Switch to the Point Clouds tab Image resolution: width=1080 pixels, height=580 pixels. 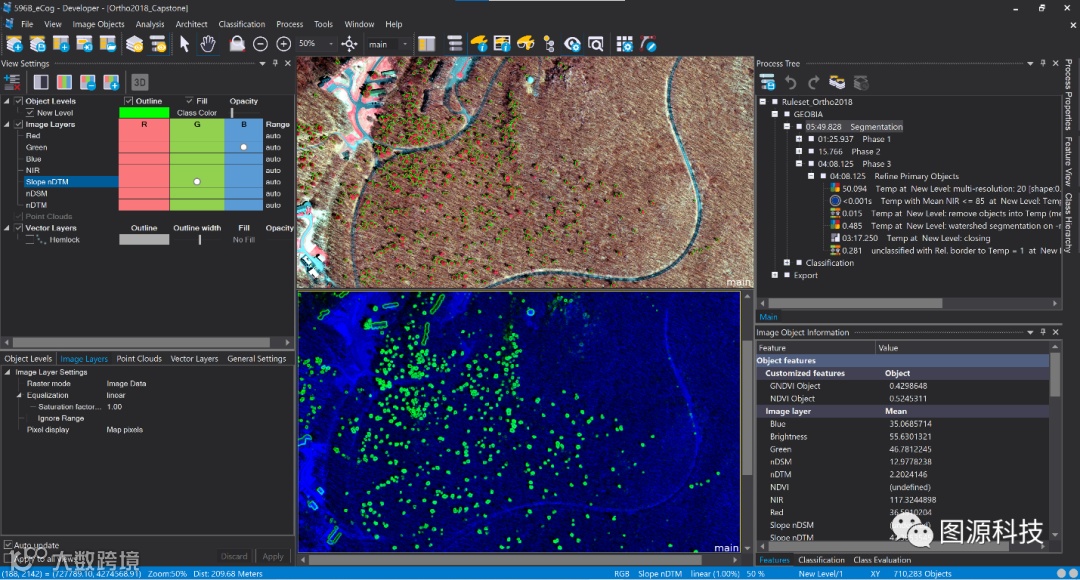pyautogui.click(x=139, y=359)
